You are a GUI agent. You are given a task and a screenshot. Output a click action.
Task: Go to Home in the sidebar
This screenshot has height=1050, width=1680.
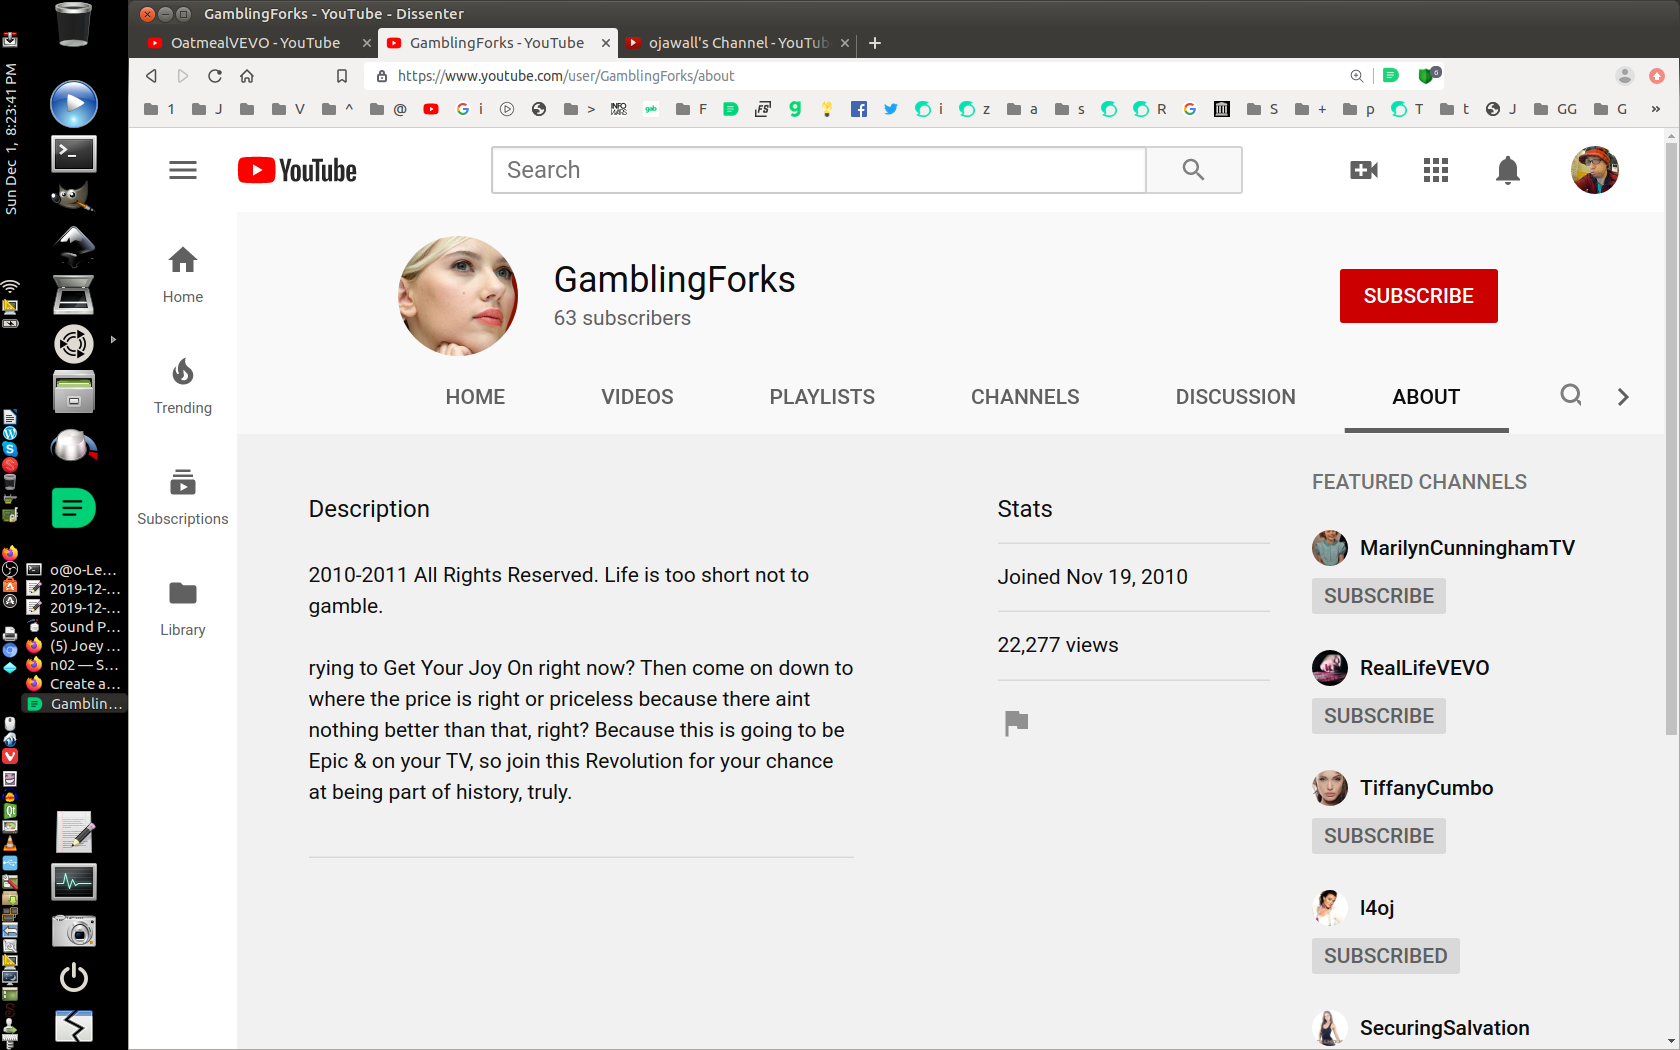tap(183, 275)
